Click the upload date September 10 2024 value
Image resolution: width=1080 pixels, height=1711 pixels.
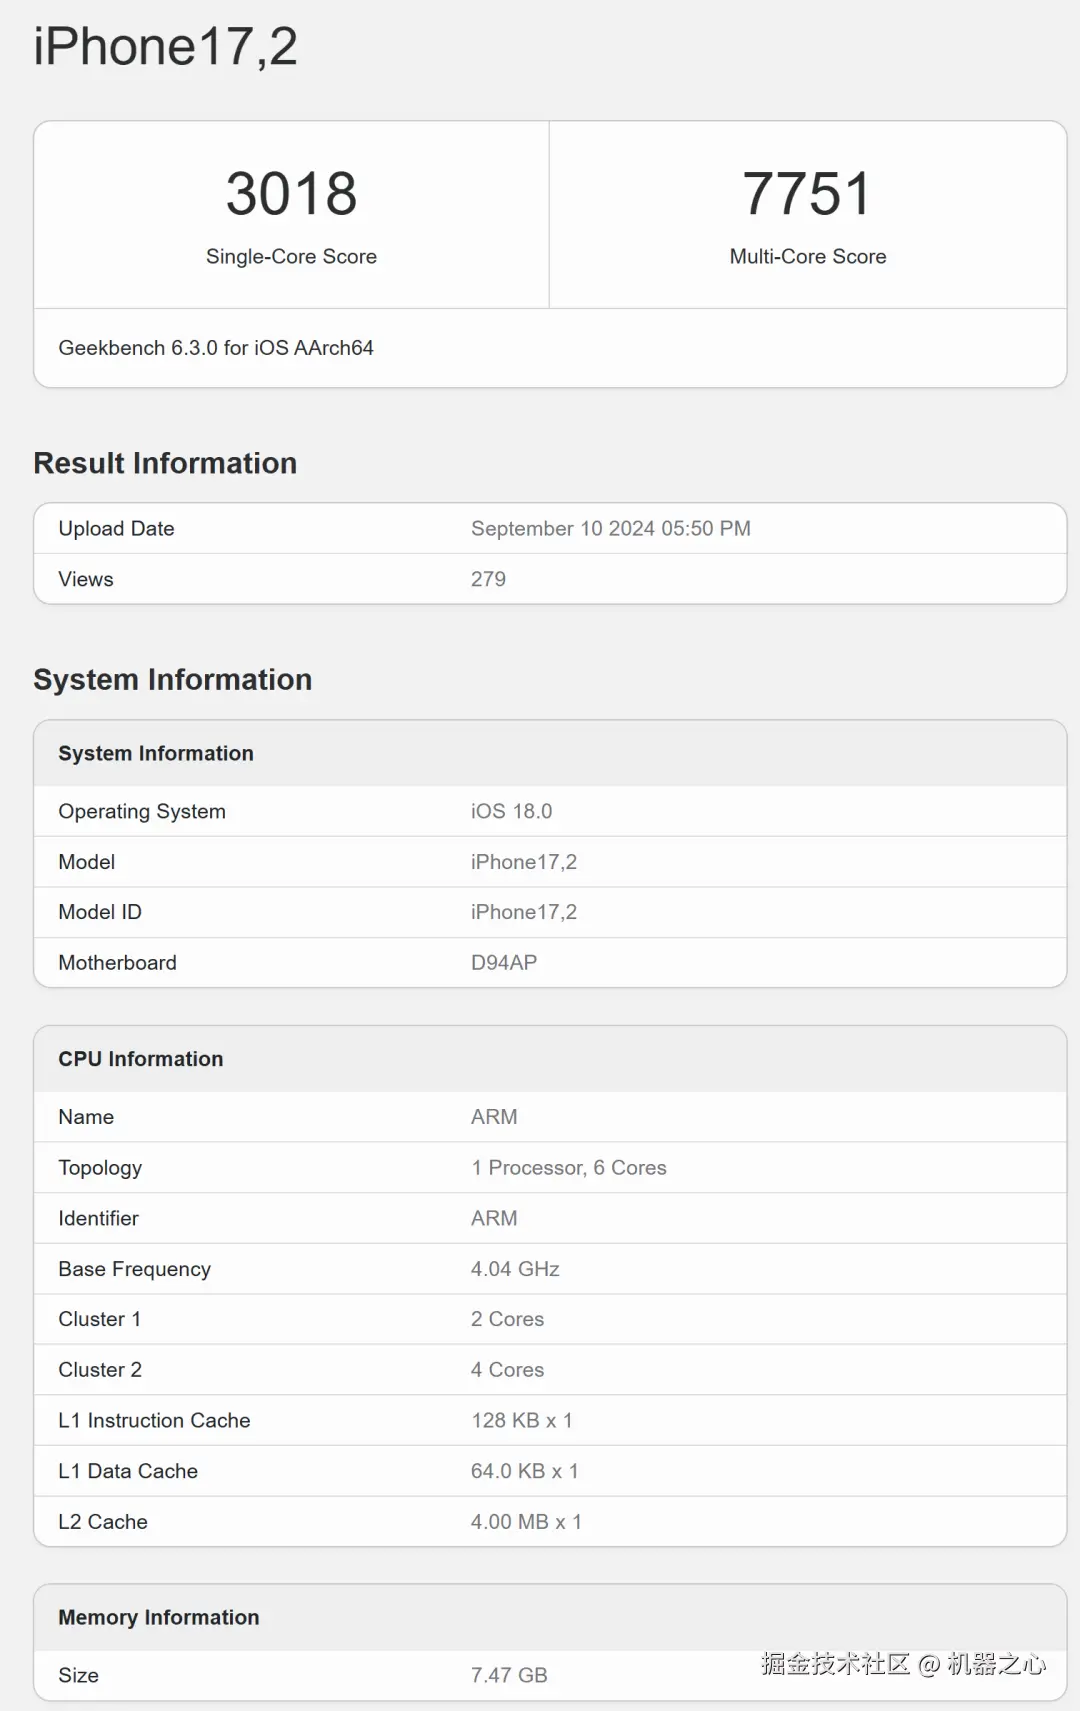[610, 529]
